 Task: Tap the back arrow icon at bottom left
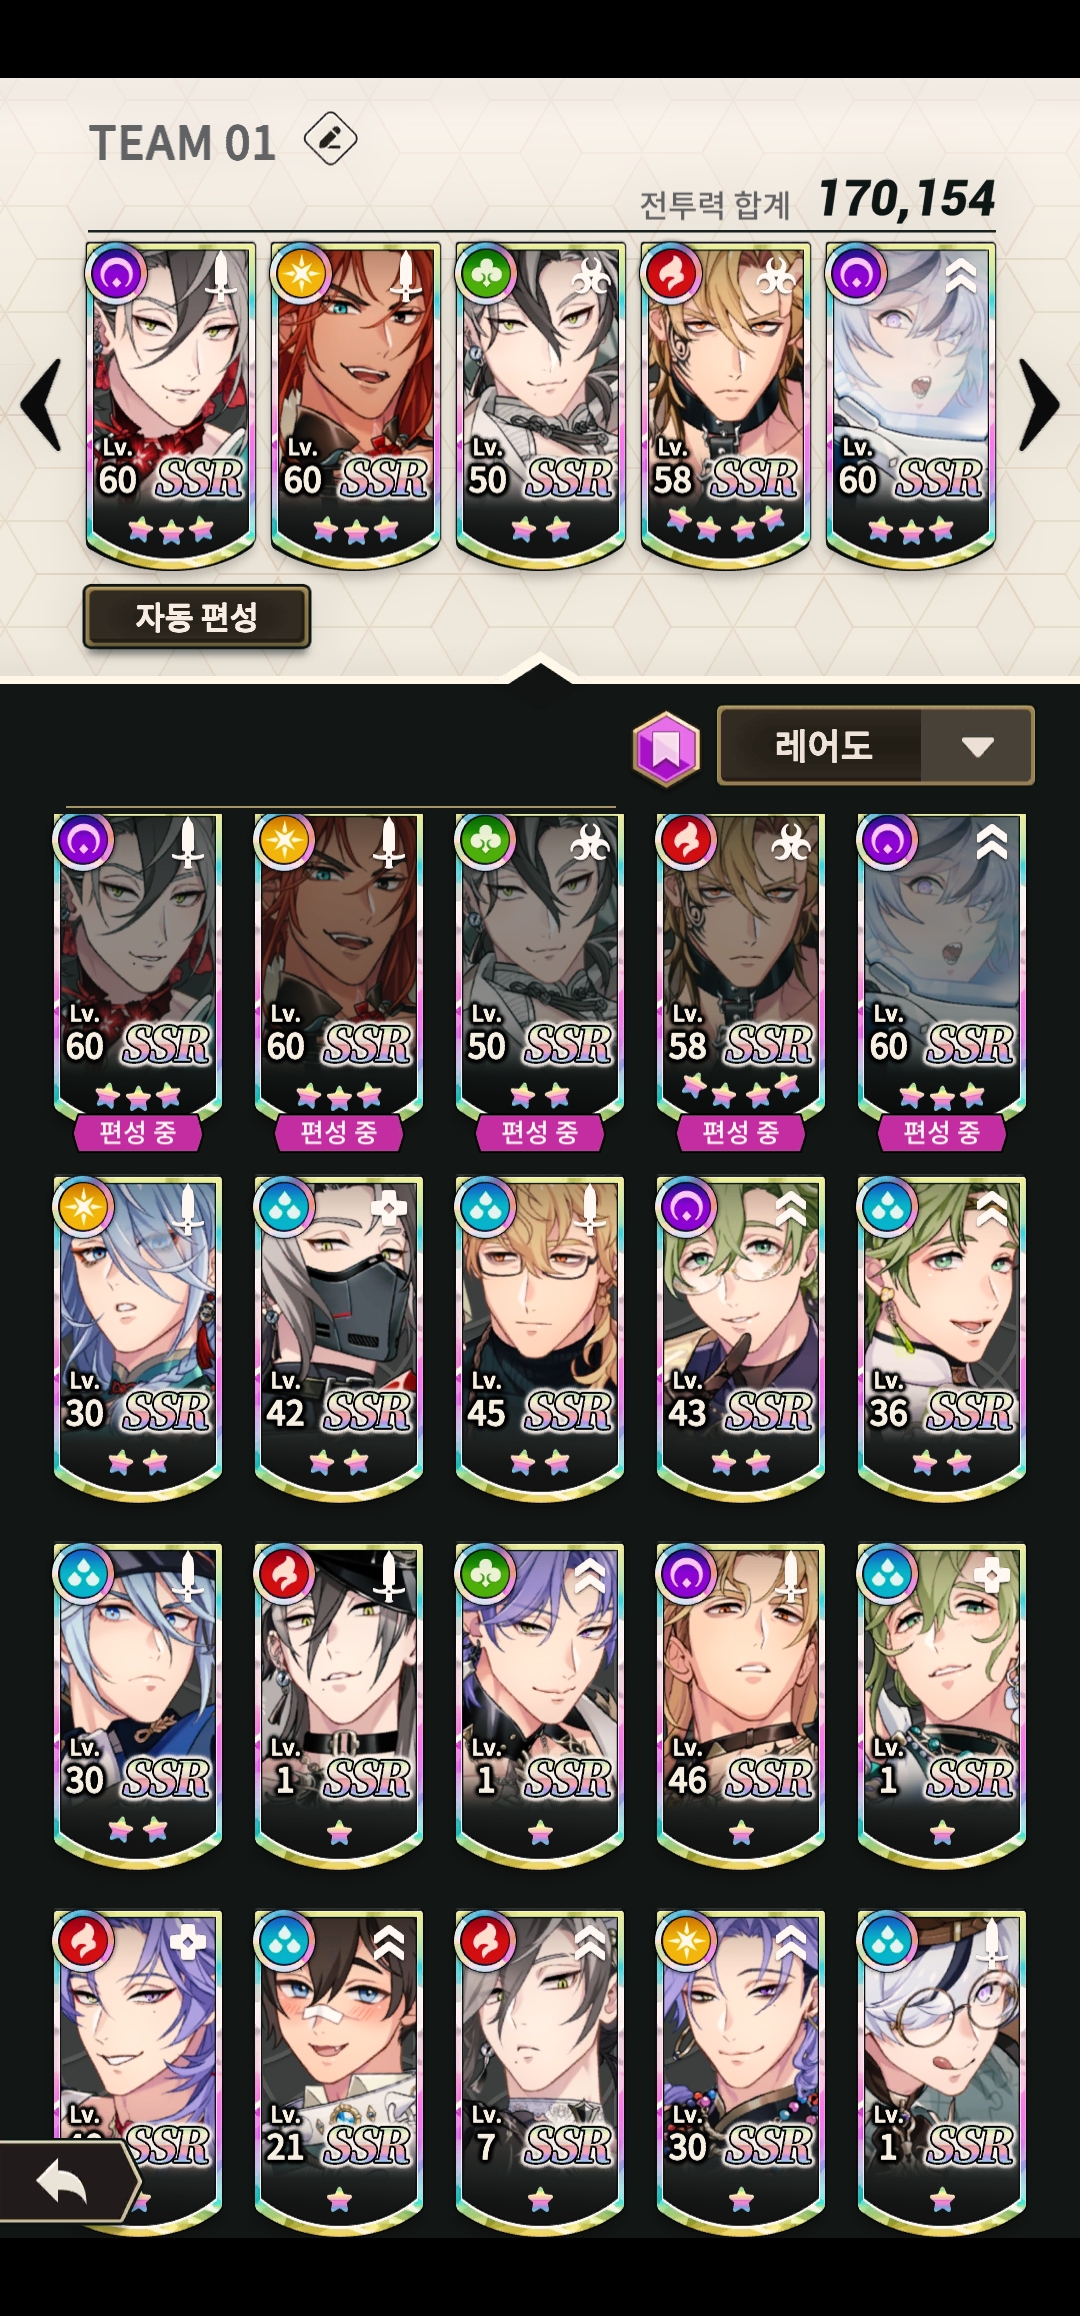[x=64, y=2182]
